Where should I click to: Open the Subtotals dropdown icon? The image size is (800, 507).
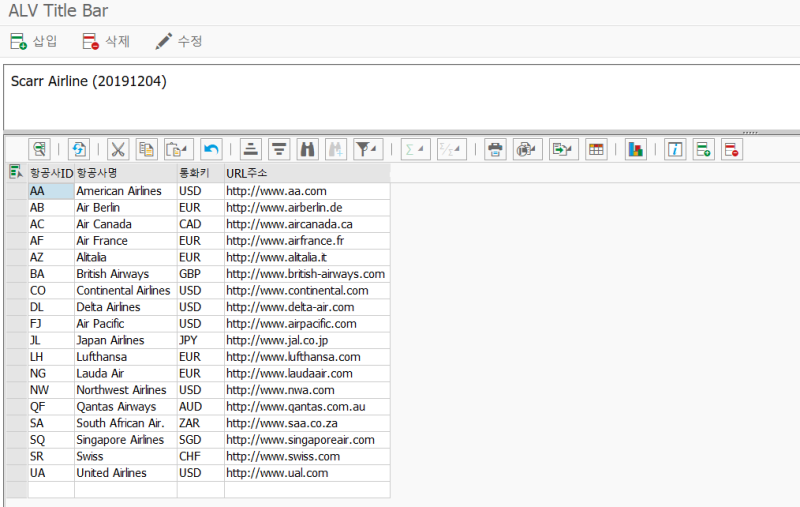coord(452,149)
